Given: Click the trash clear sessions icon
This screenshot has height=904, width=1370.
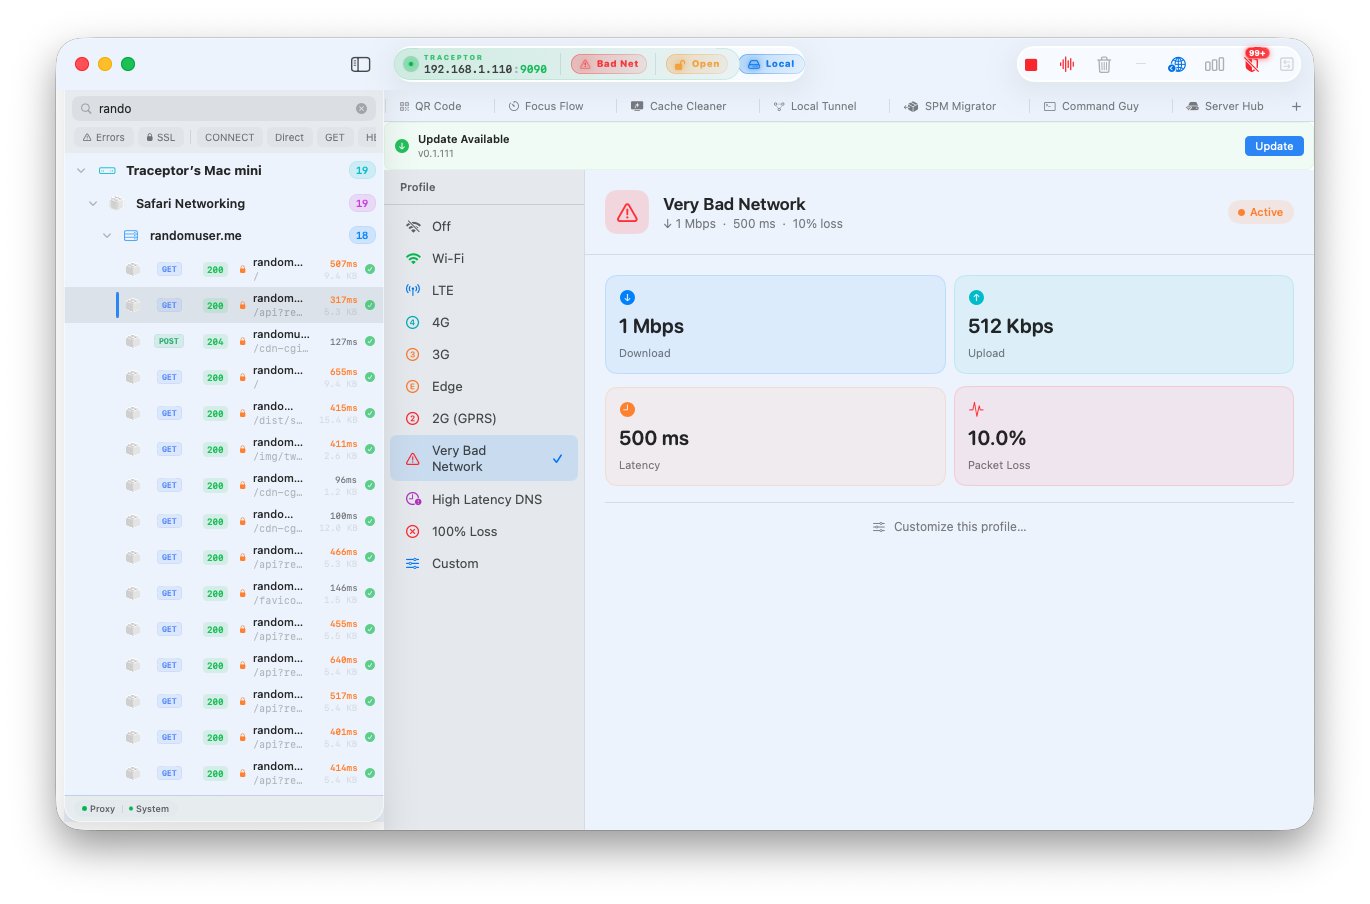Looking at the screenshot, I should [1104, 65].
